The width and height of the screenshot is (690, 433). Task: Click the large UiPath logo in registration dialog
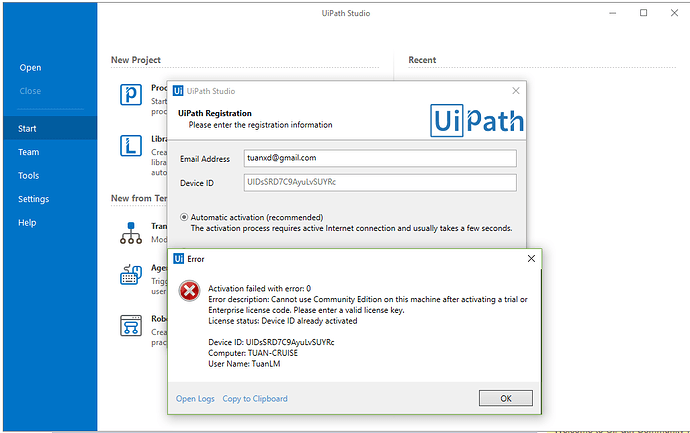(477, 121)
